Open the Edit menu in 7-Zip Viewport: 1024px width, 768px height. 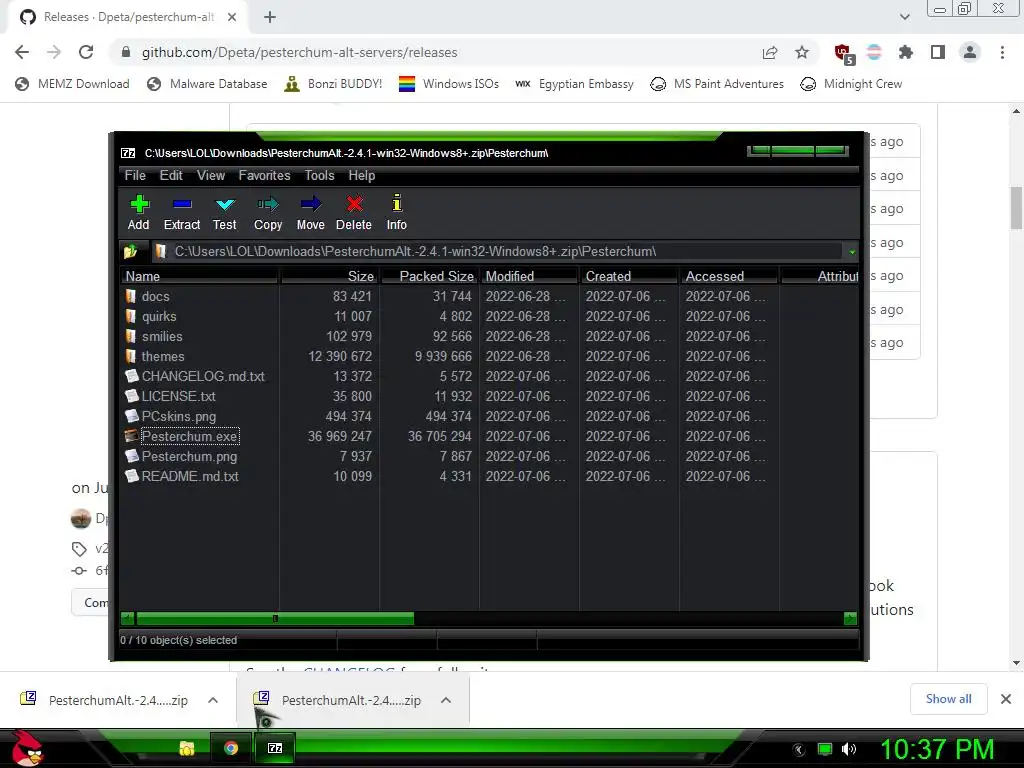171,176
